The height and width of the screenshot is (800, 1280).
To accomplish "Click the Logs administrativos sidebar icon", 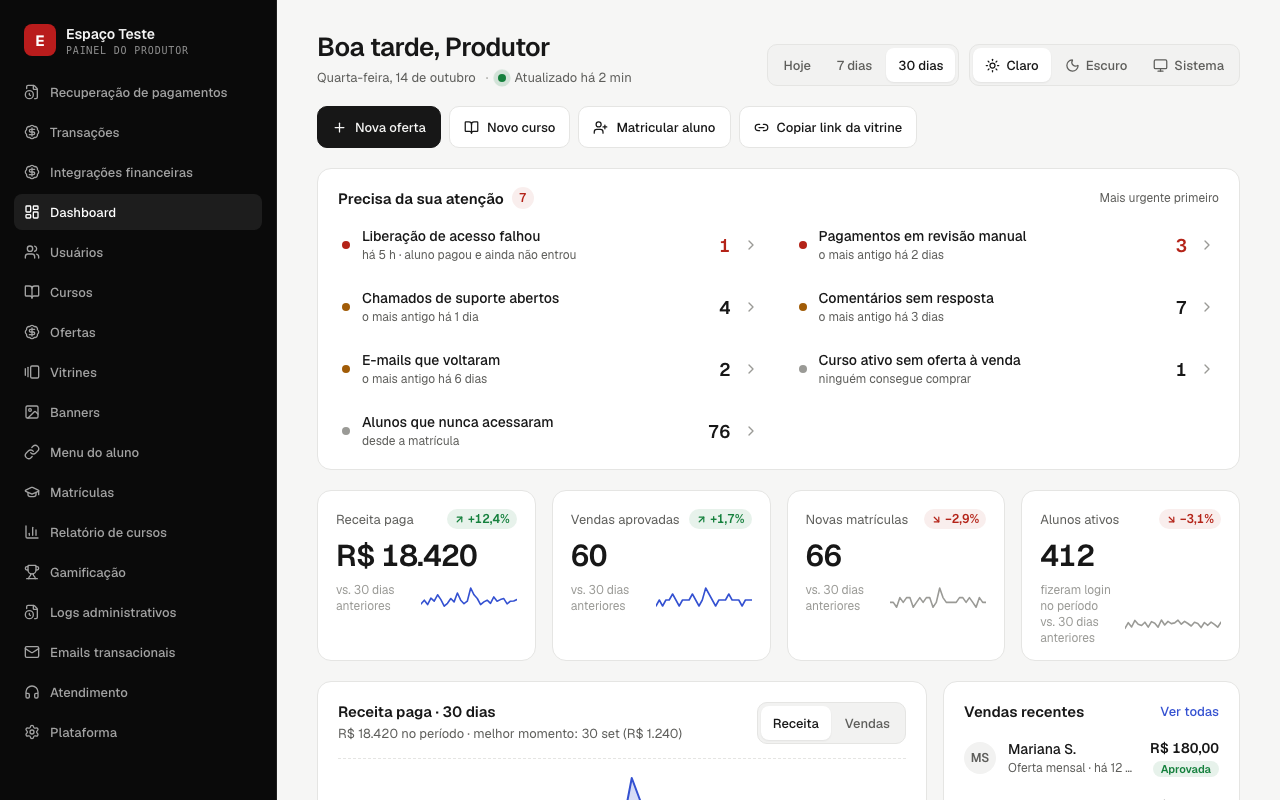I will [32, 612].
